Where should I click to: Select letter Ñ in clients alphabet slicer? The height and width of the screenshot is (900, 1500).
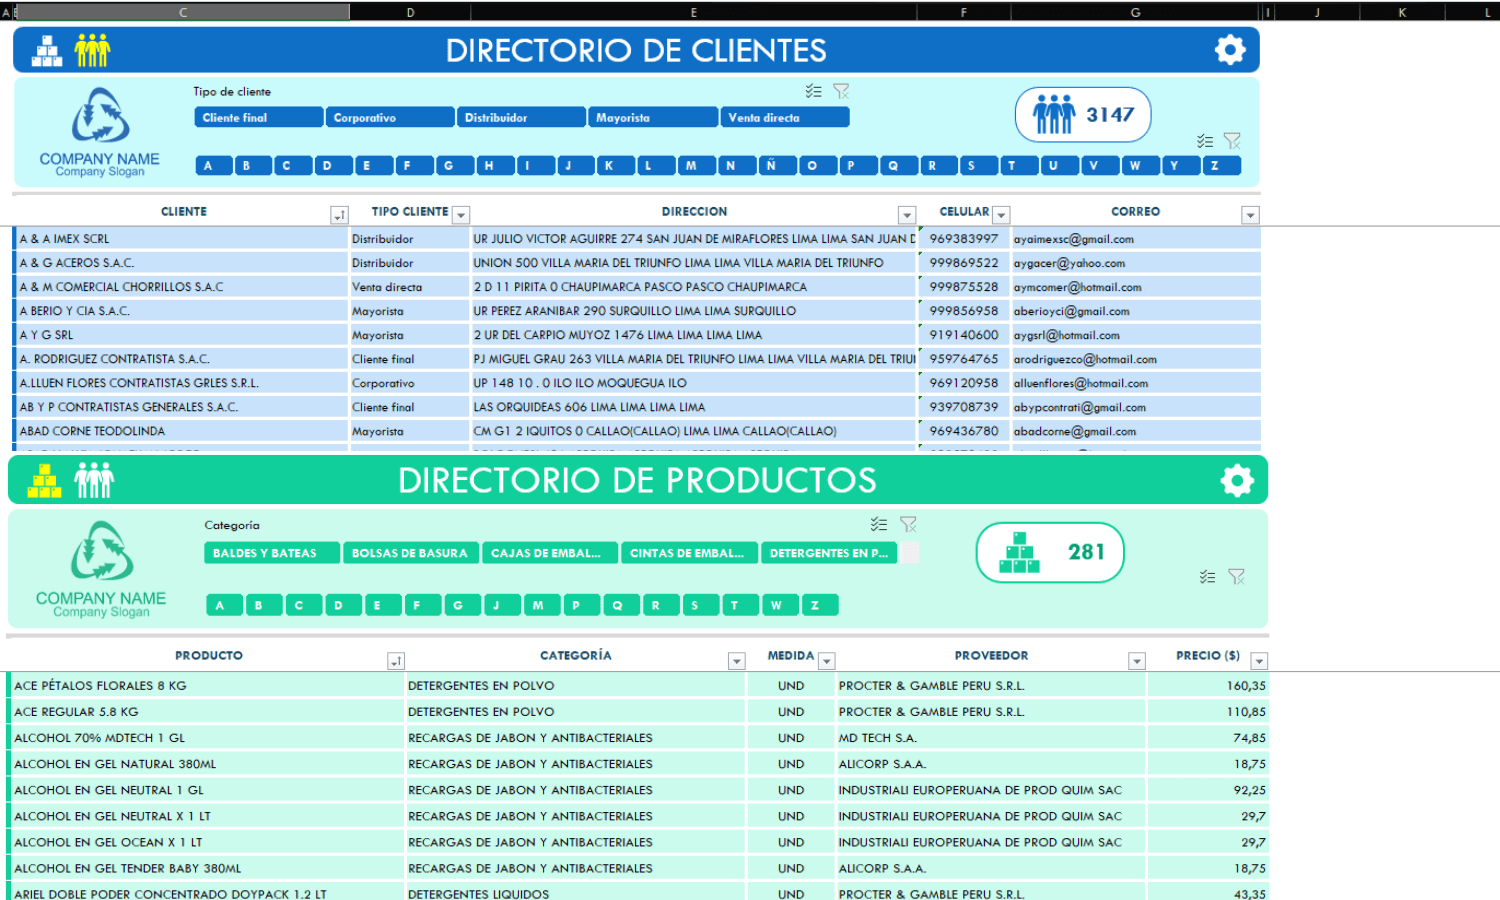(771, 166)
